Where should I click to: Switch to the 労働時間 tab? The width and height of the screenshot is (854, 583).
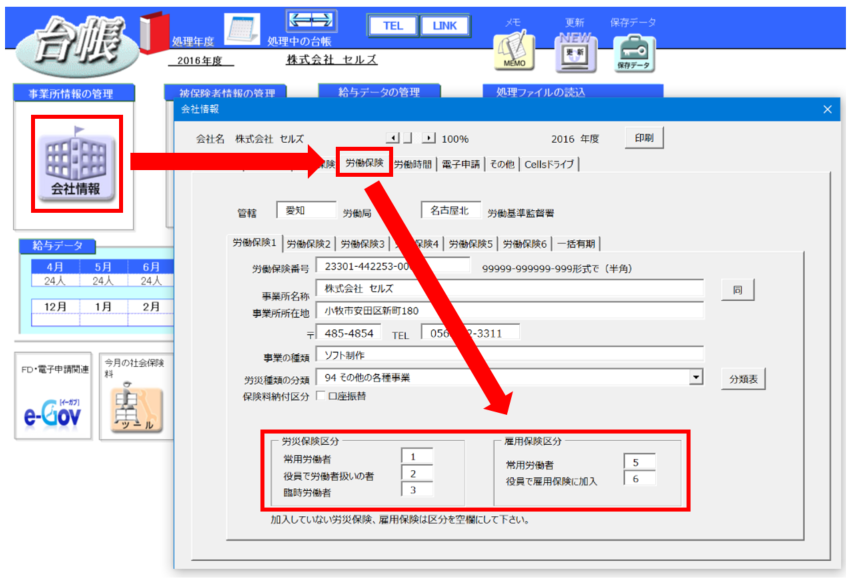(x=413, y=164)
